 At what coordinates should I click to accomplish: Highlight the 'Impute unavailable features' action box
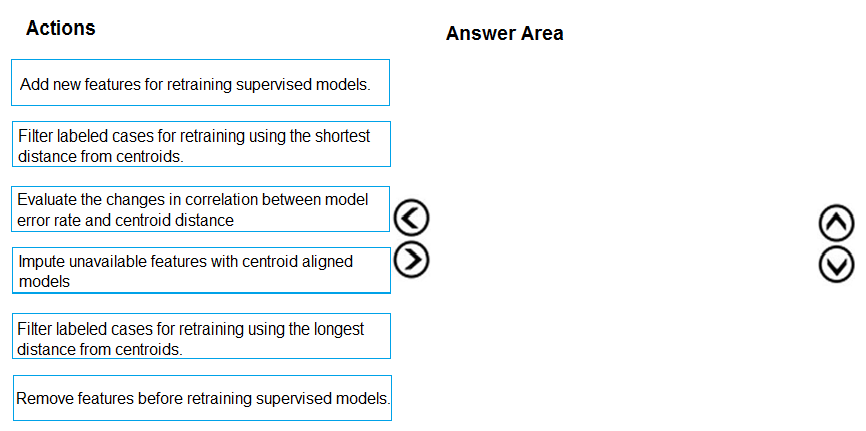click(202, 271)
